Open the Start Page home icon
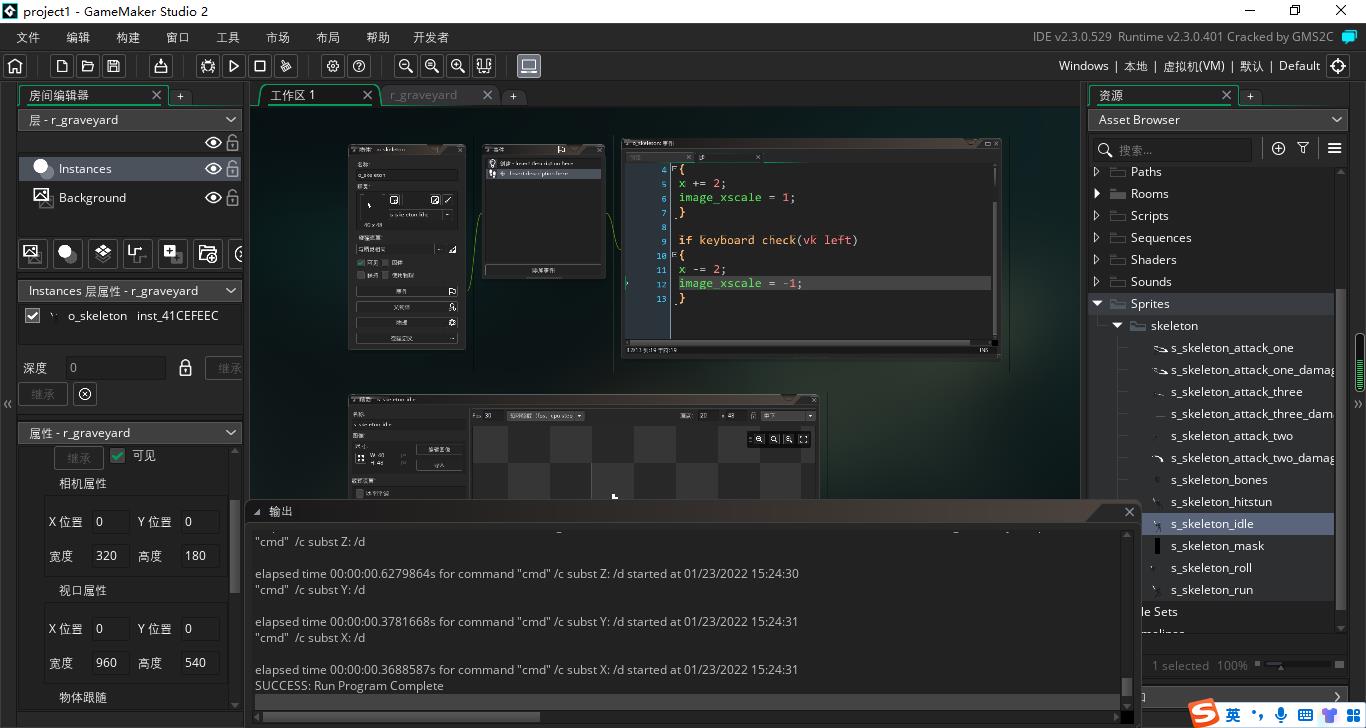 (x=15, y=66)
